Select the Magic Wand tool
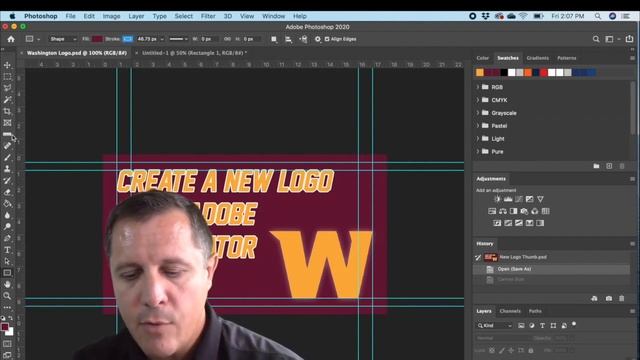The height and width of the screenshot is (360, 640). pos(7,100)
